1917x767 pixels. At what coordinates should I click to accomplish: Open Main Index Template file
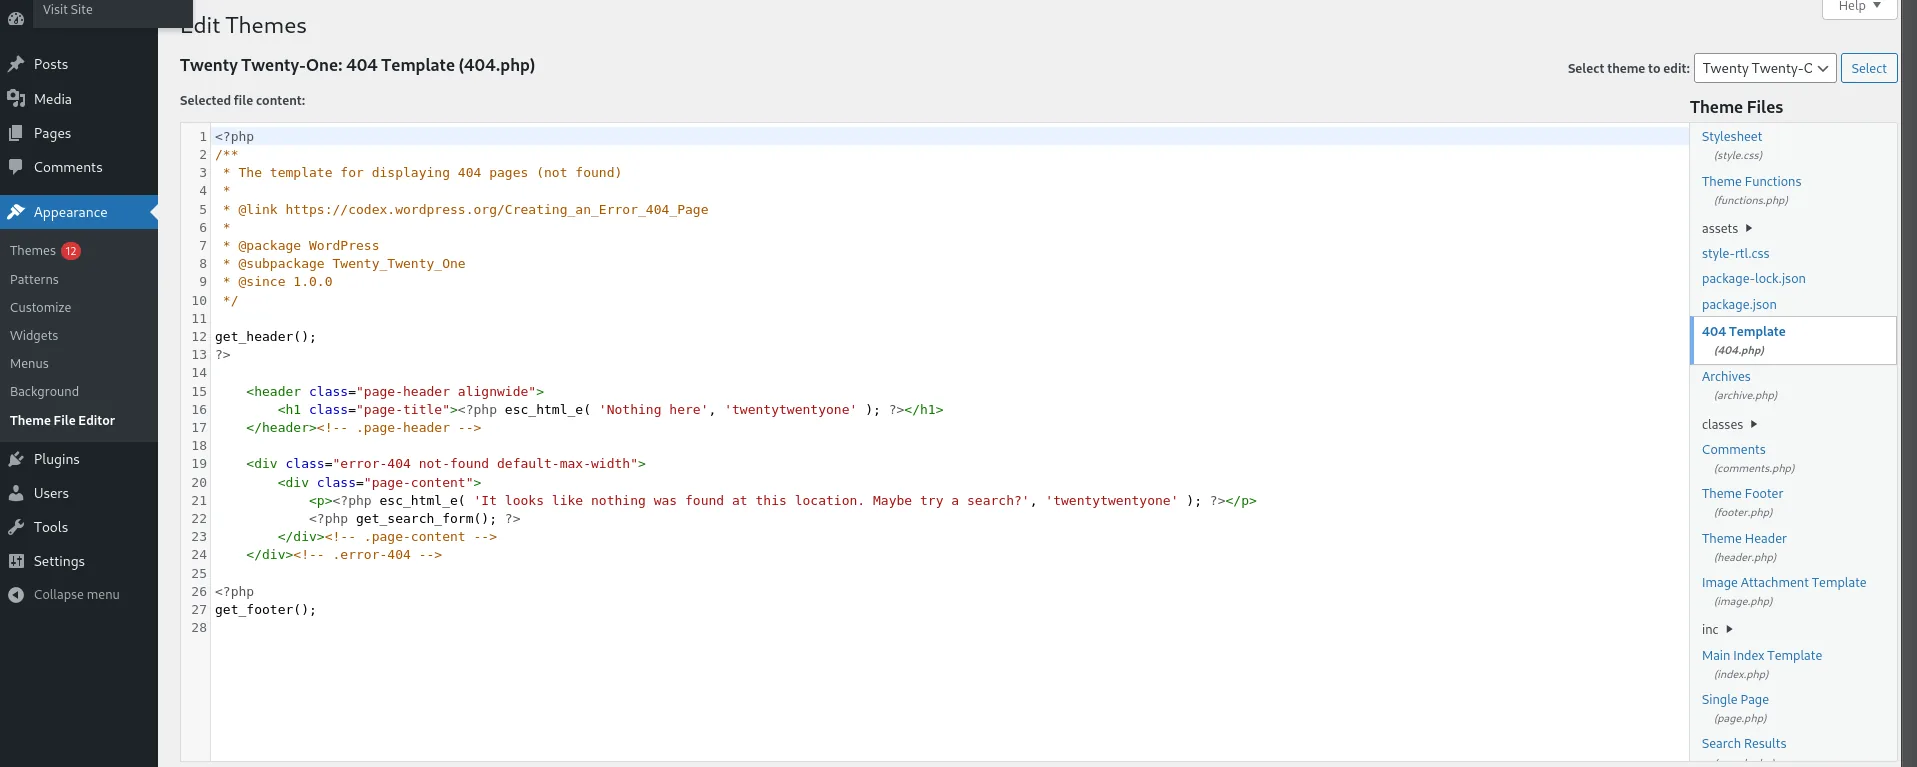(x=1762, y=656)
